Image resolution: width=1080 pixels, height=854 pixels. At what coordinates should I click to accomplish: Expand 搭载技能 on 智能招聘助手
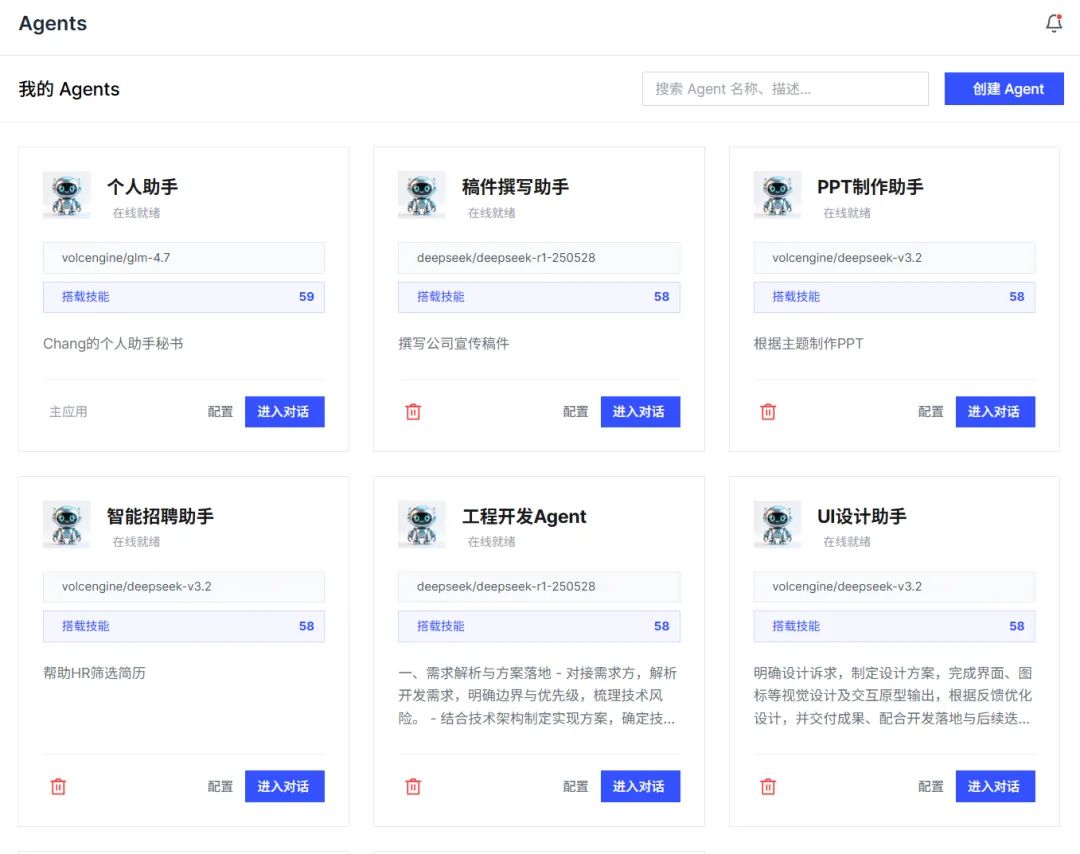pos(183,626)
